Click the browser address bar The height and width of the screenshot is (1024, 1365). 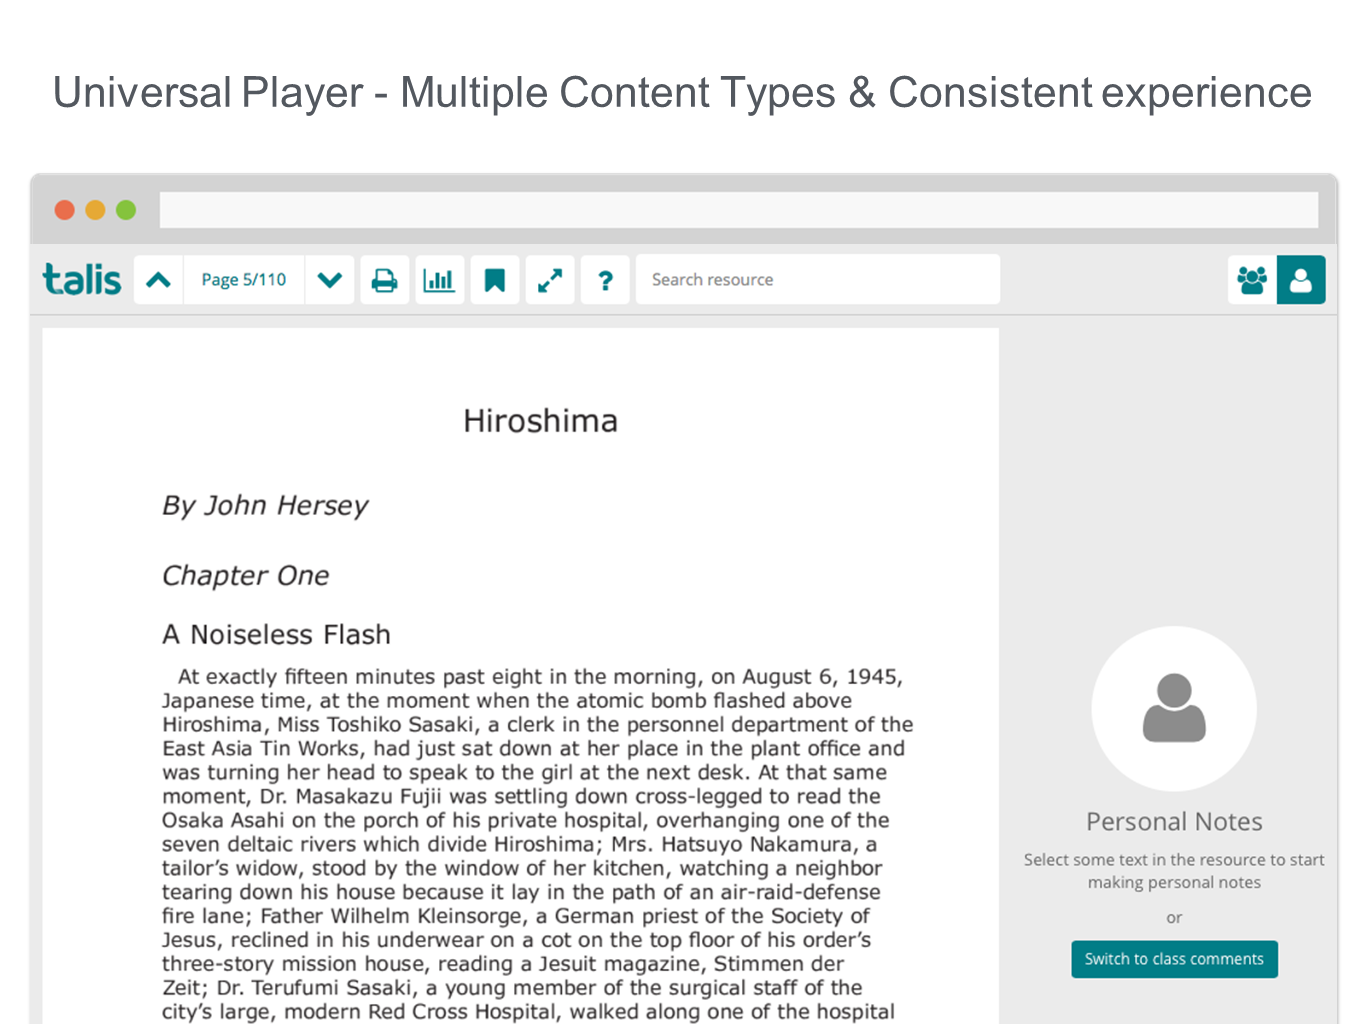coord(738,210)
